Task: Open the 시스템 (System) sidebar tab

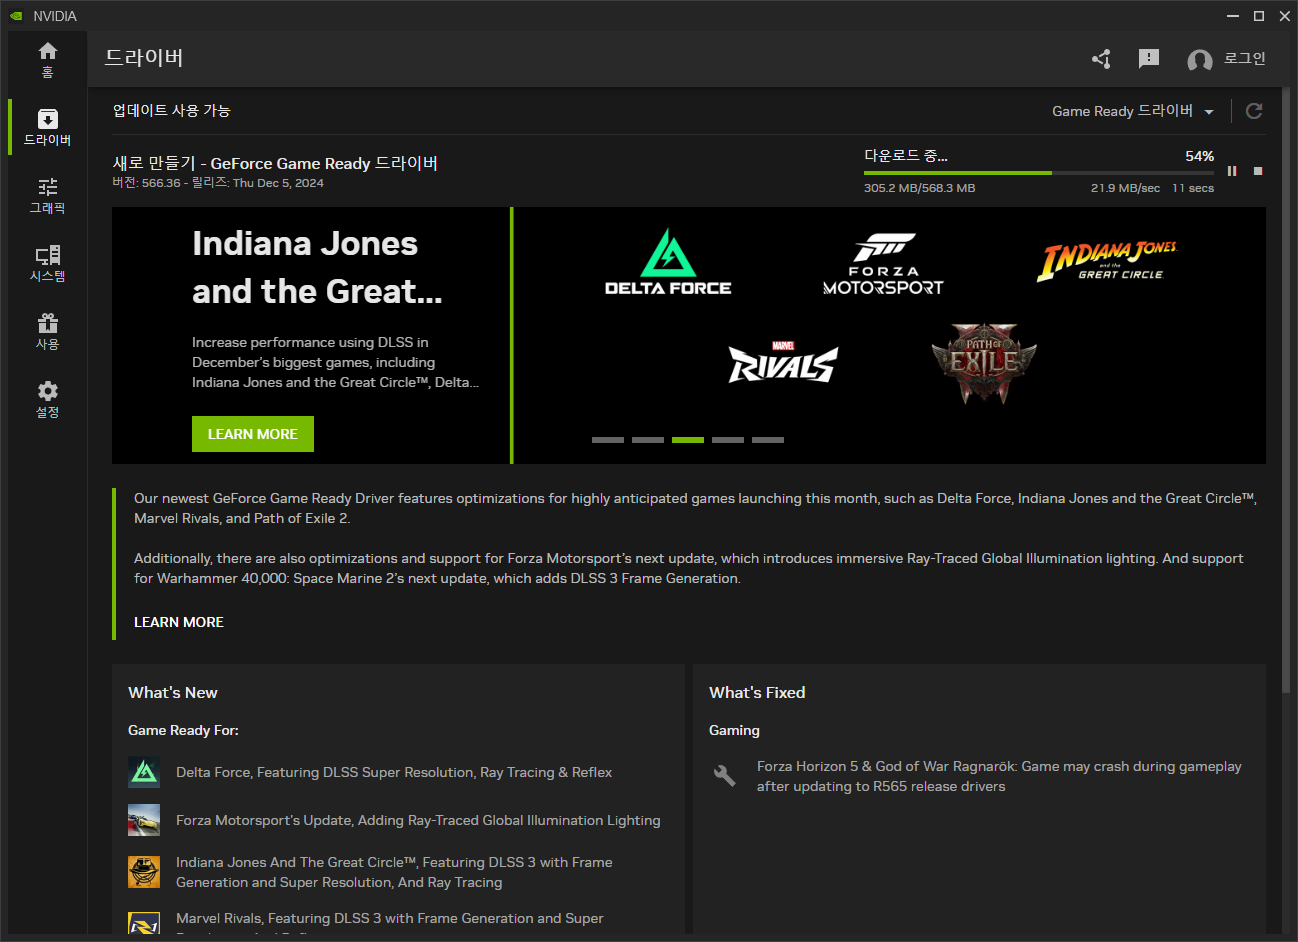Action: pyautogui.click(x=47, y=263)
